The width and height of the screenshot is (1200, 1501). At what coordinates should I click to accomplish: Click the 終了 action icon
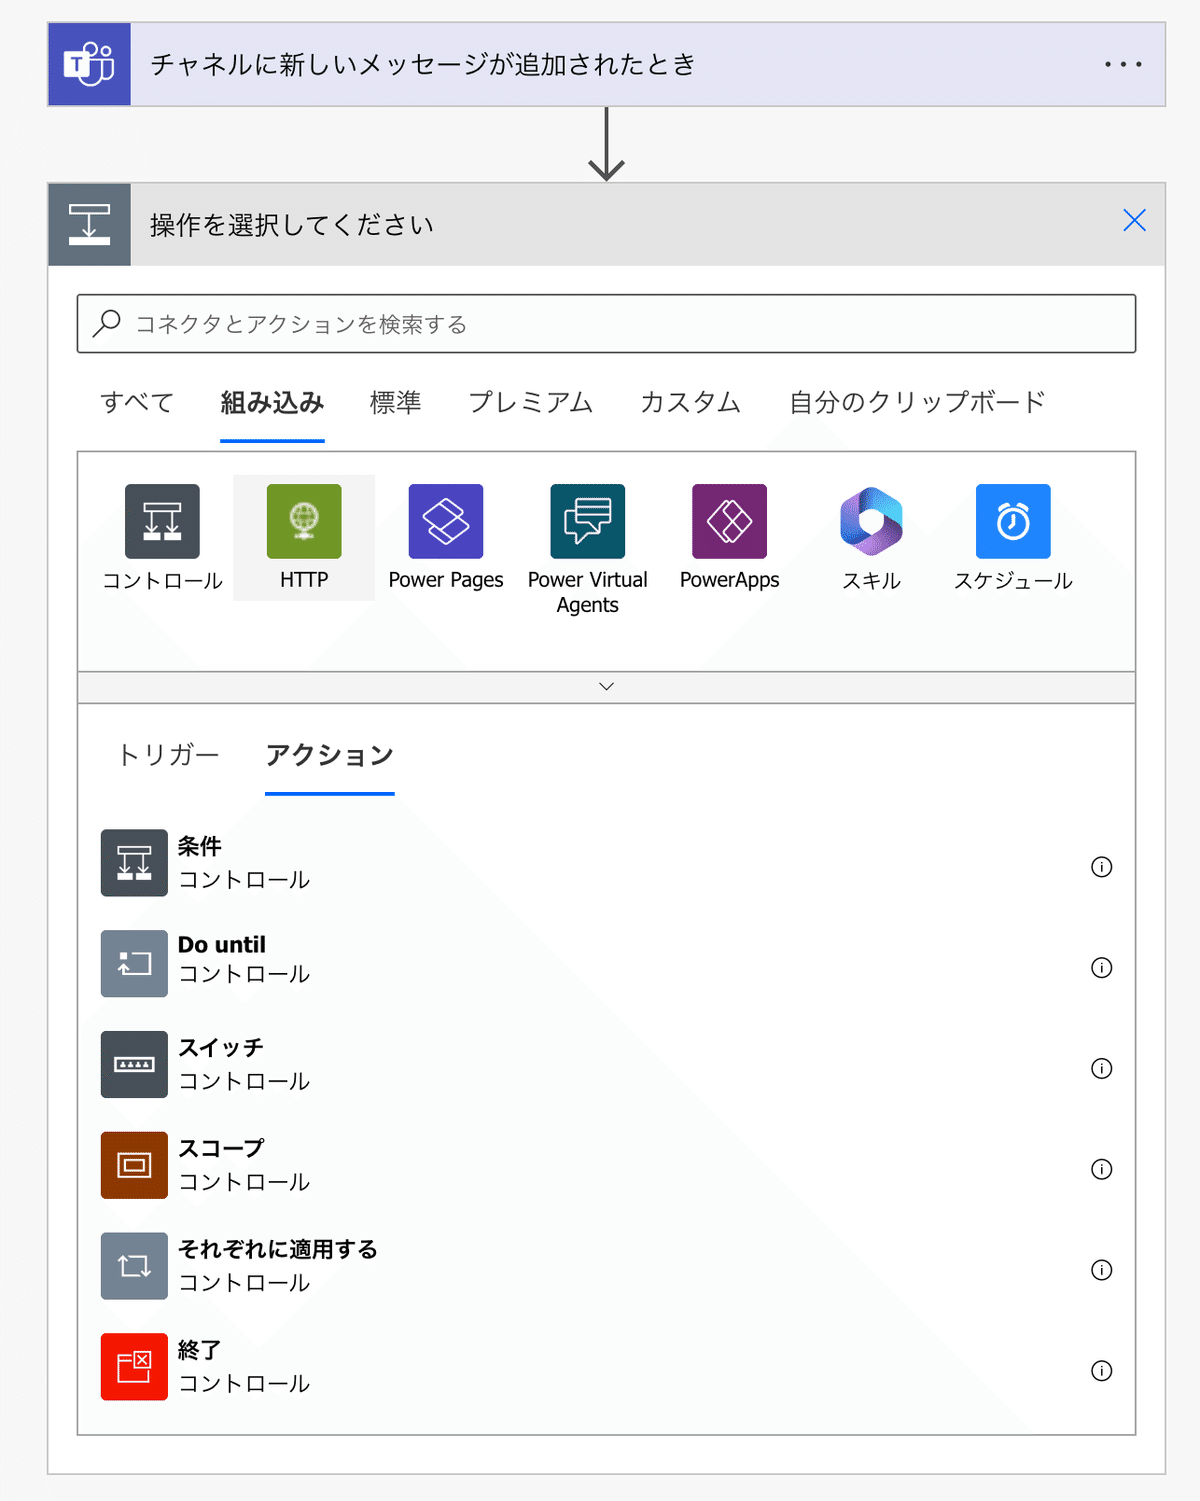pyautogui.click(x=134, y=1367)
